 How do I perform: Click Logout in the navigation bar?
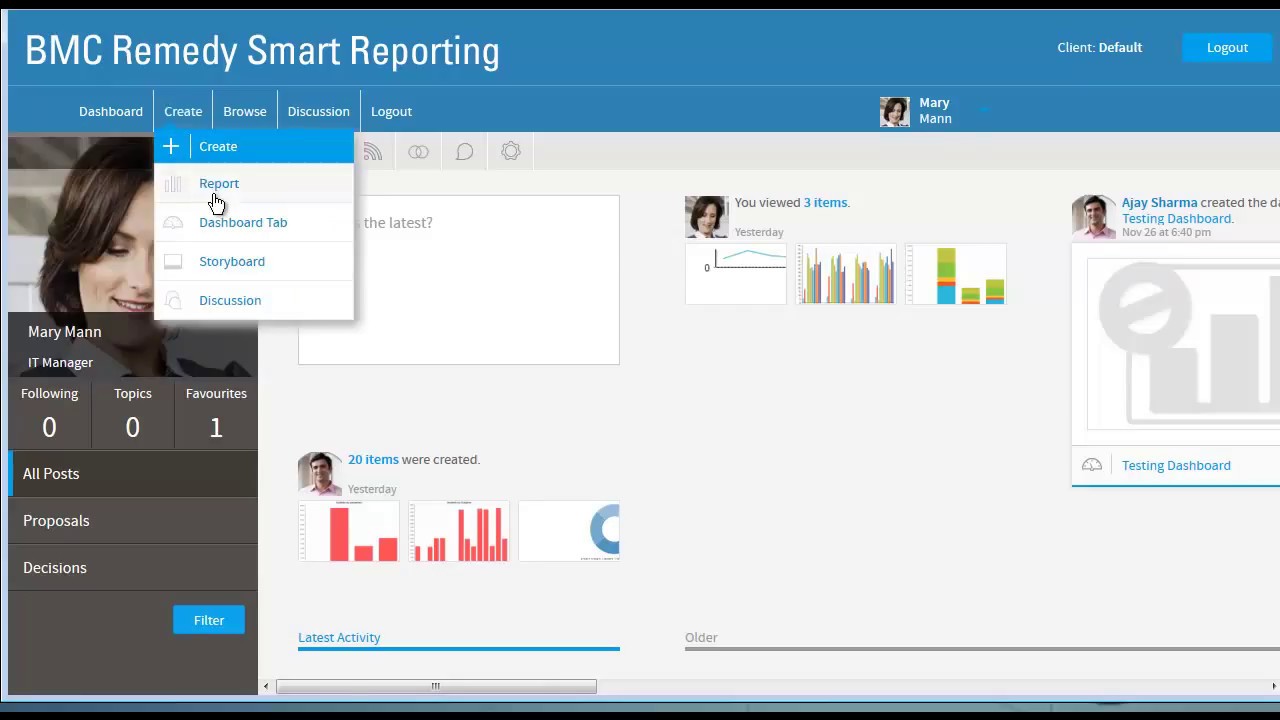tap(391, 111)
